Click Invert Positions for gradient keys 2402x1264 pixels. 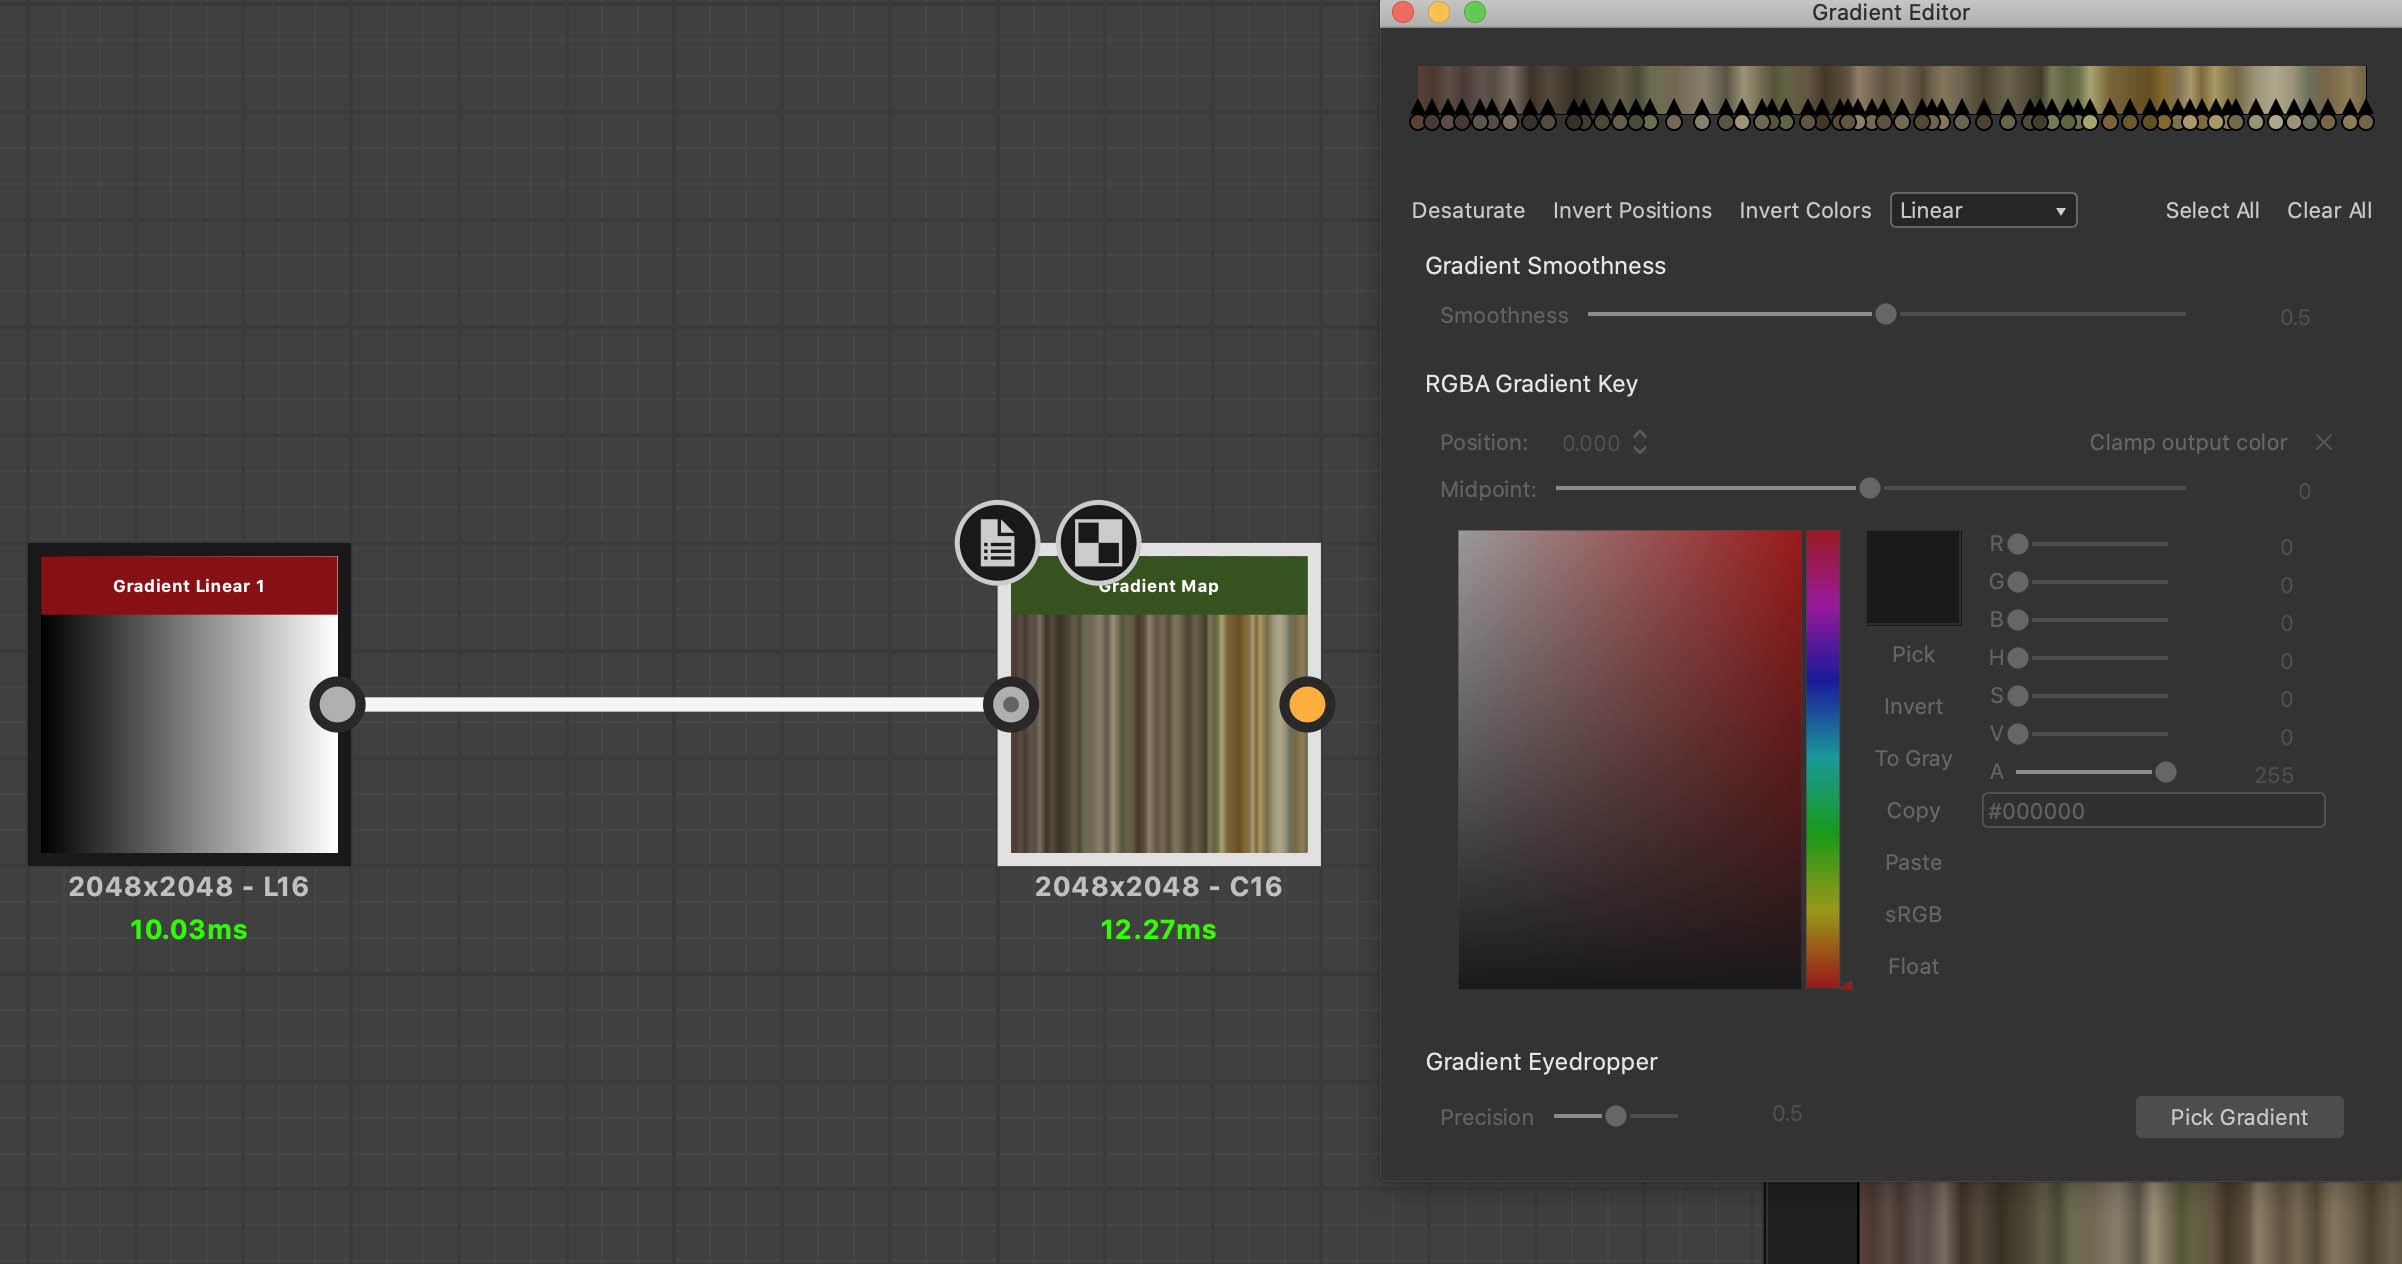point(1631,210)
